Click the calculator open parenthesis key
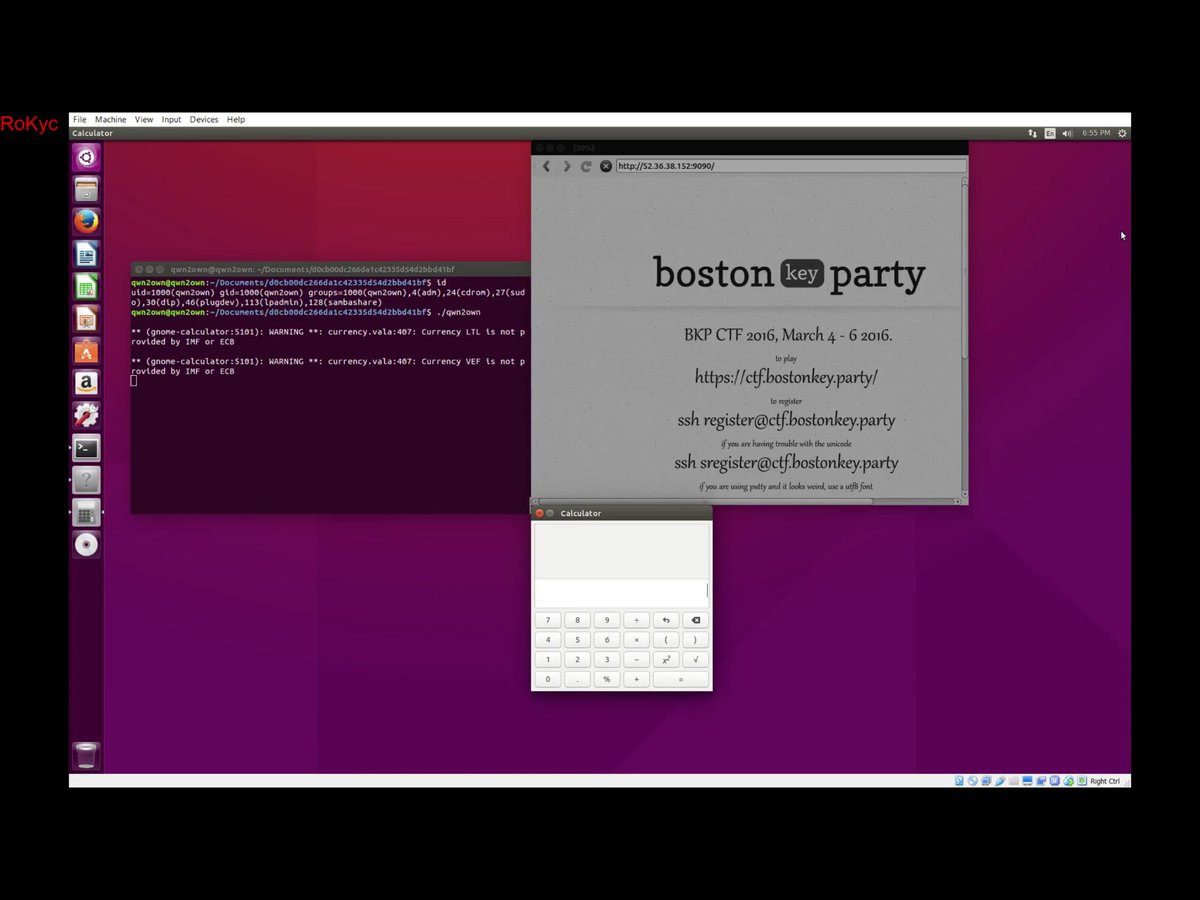 (666, 640)
